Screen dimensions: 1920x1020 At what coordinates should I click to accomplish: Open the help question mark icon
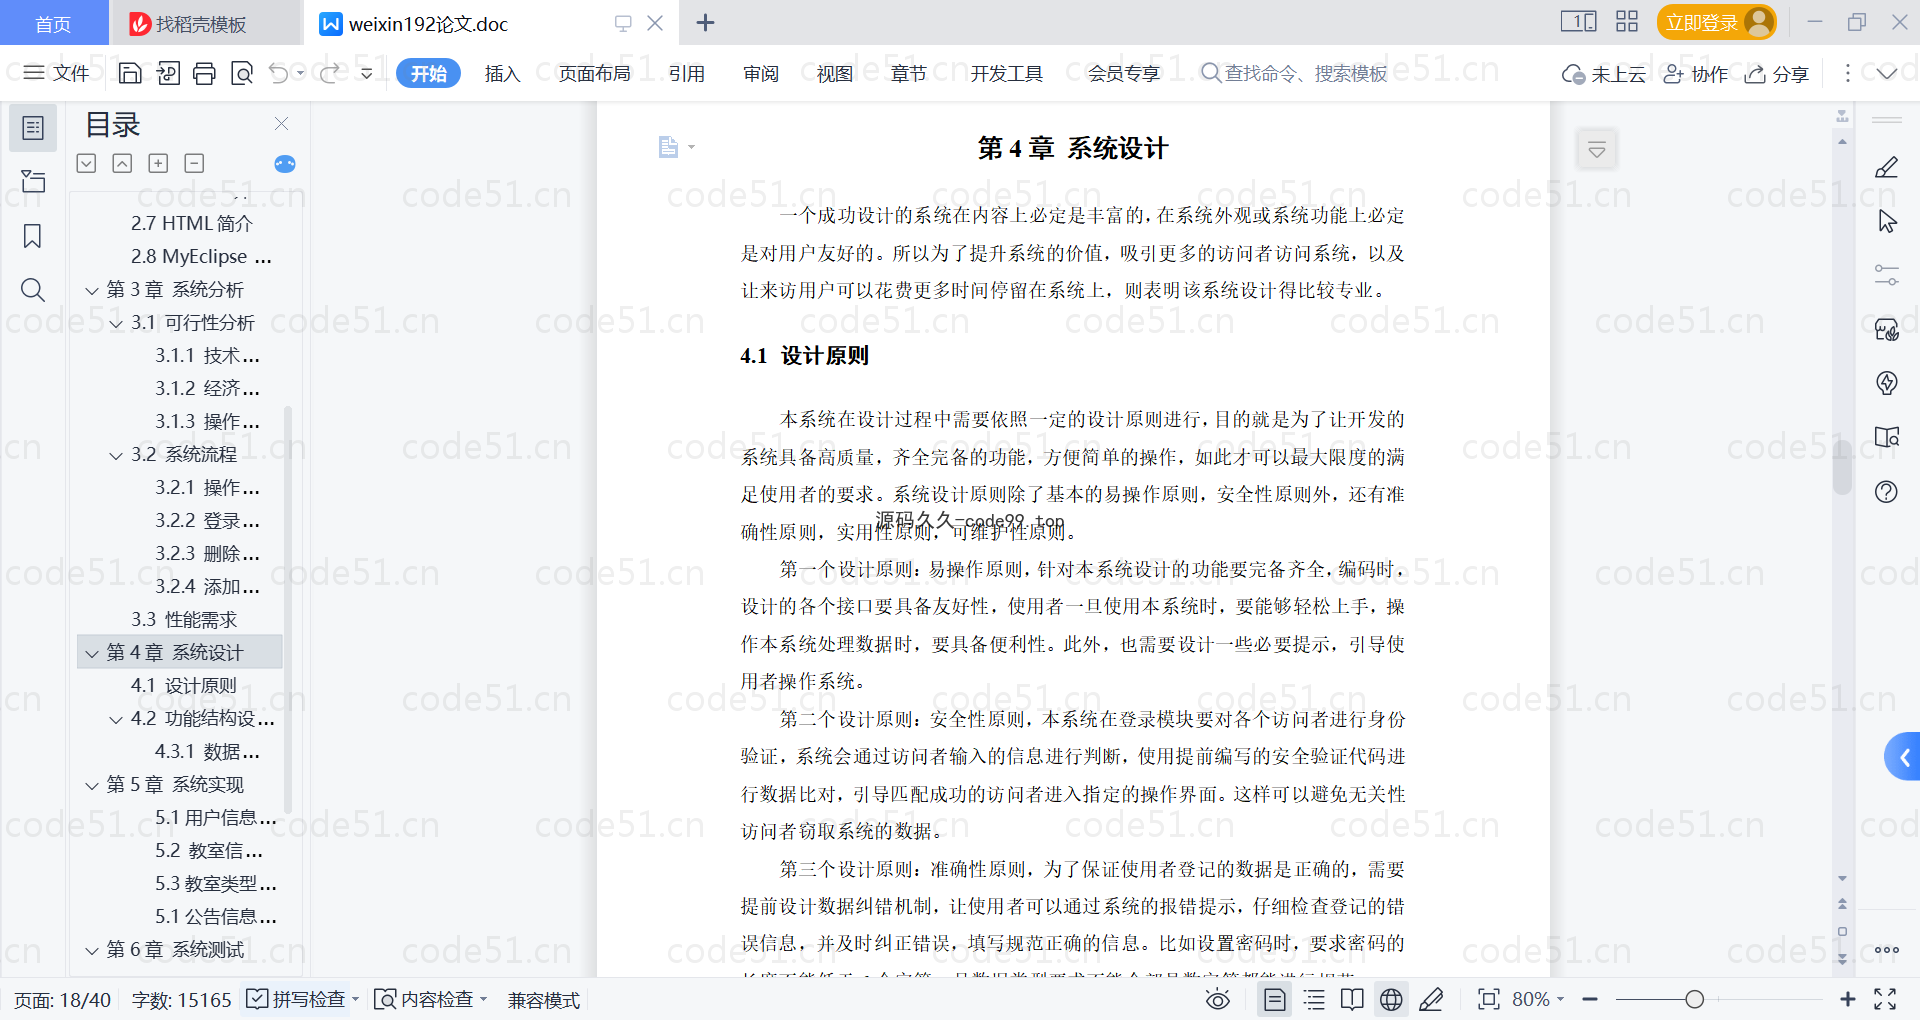1886,491
